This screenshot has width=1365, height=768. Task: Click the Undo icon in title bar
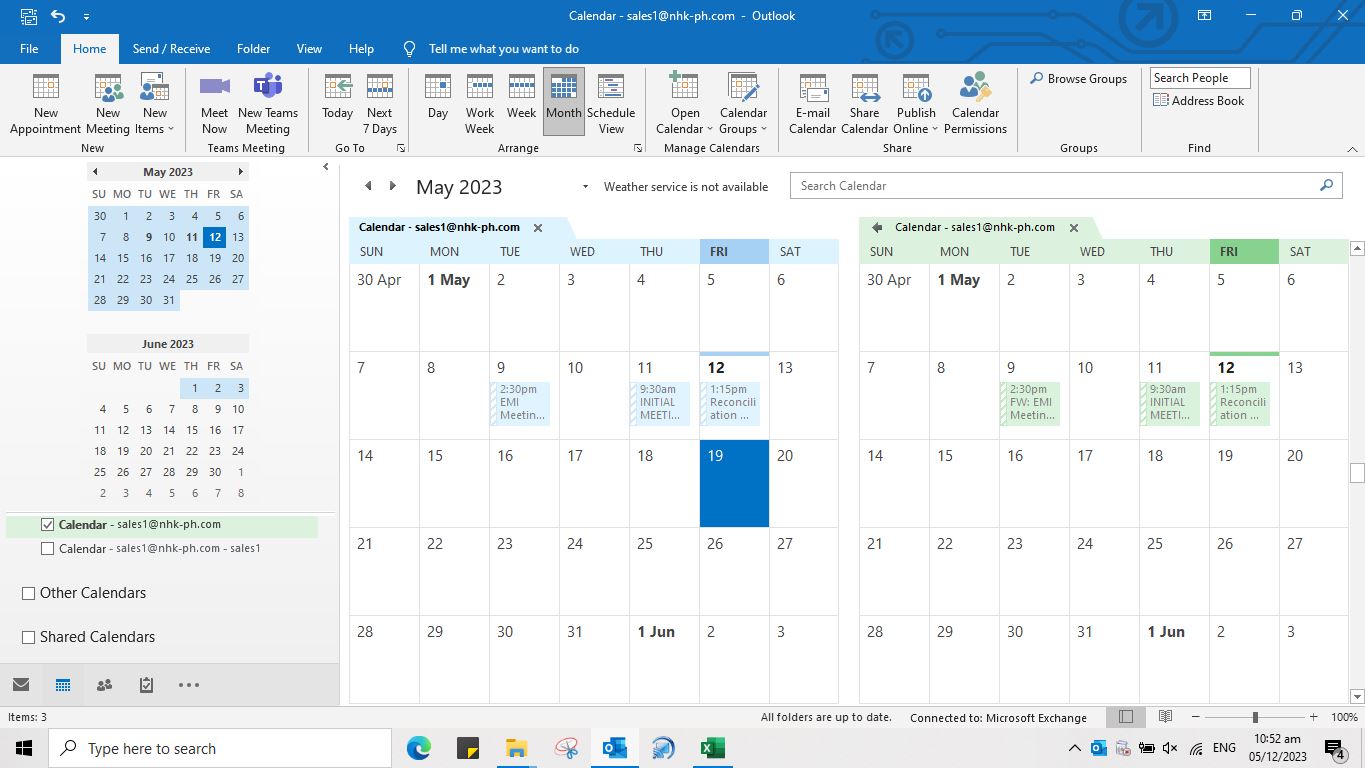[58, 16]
